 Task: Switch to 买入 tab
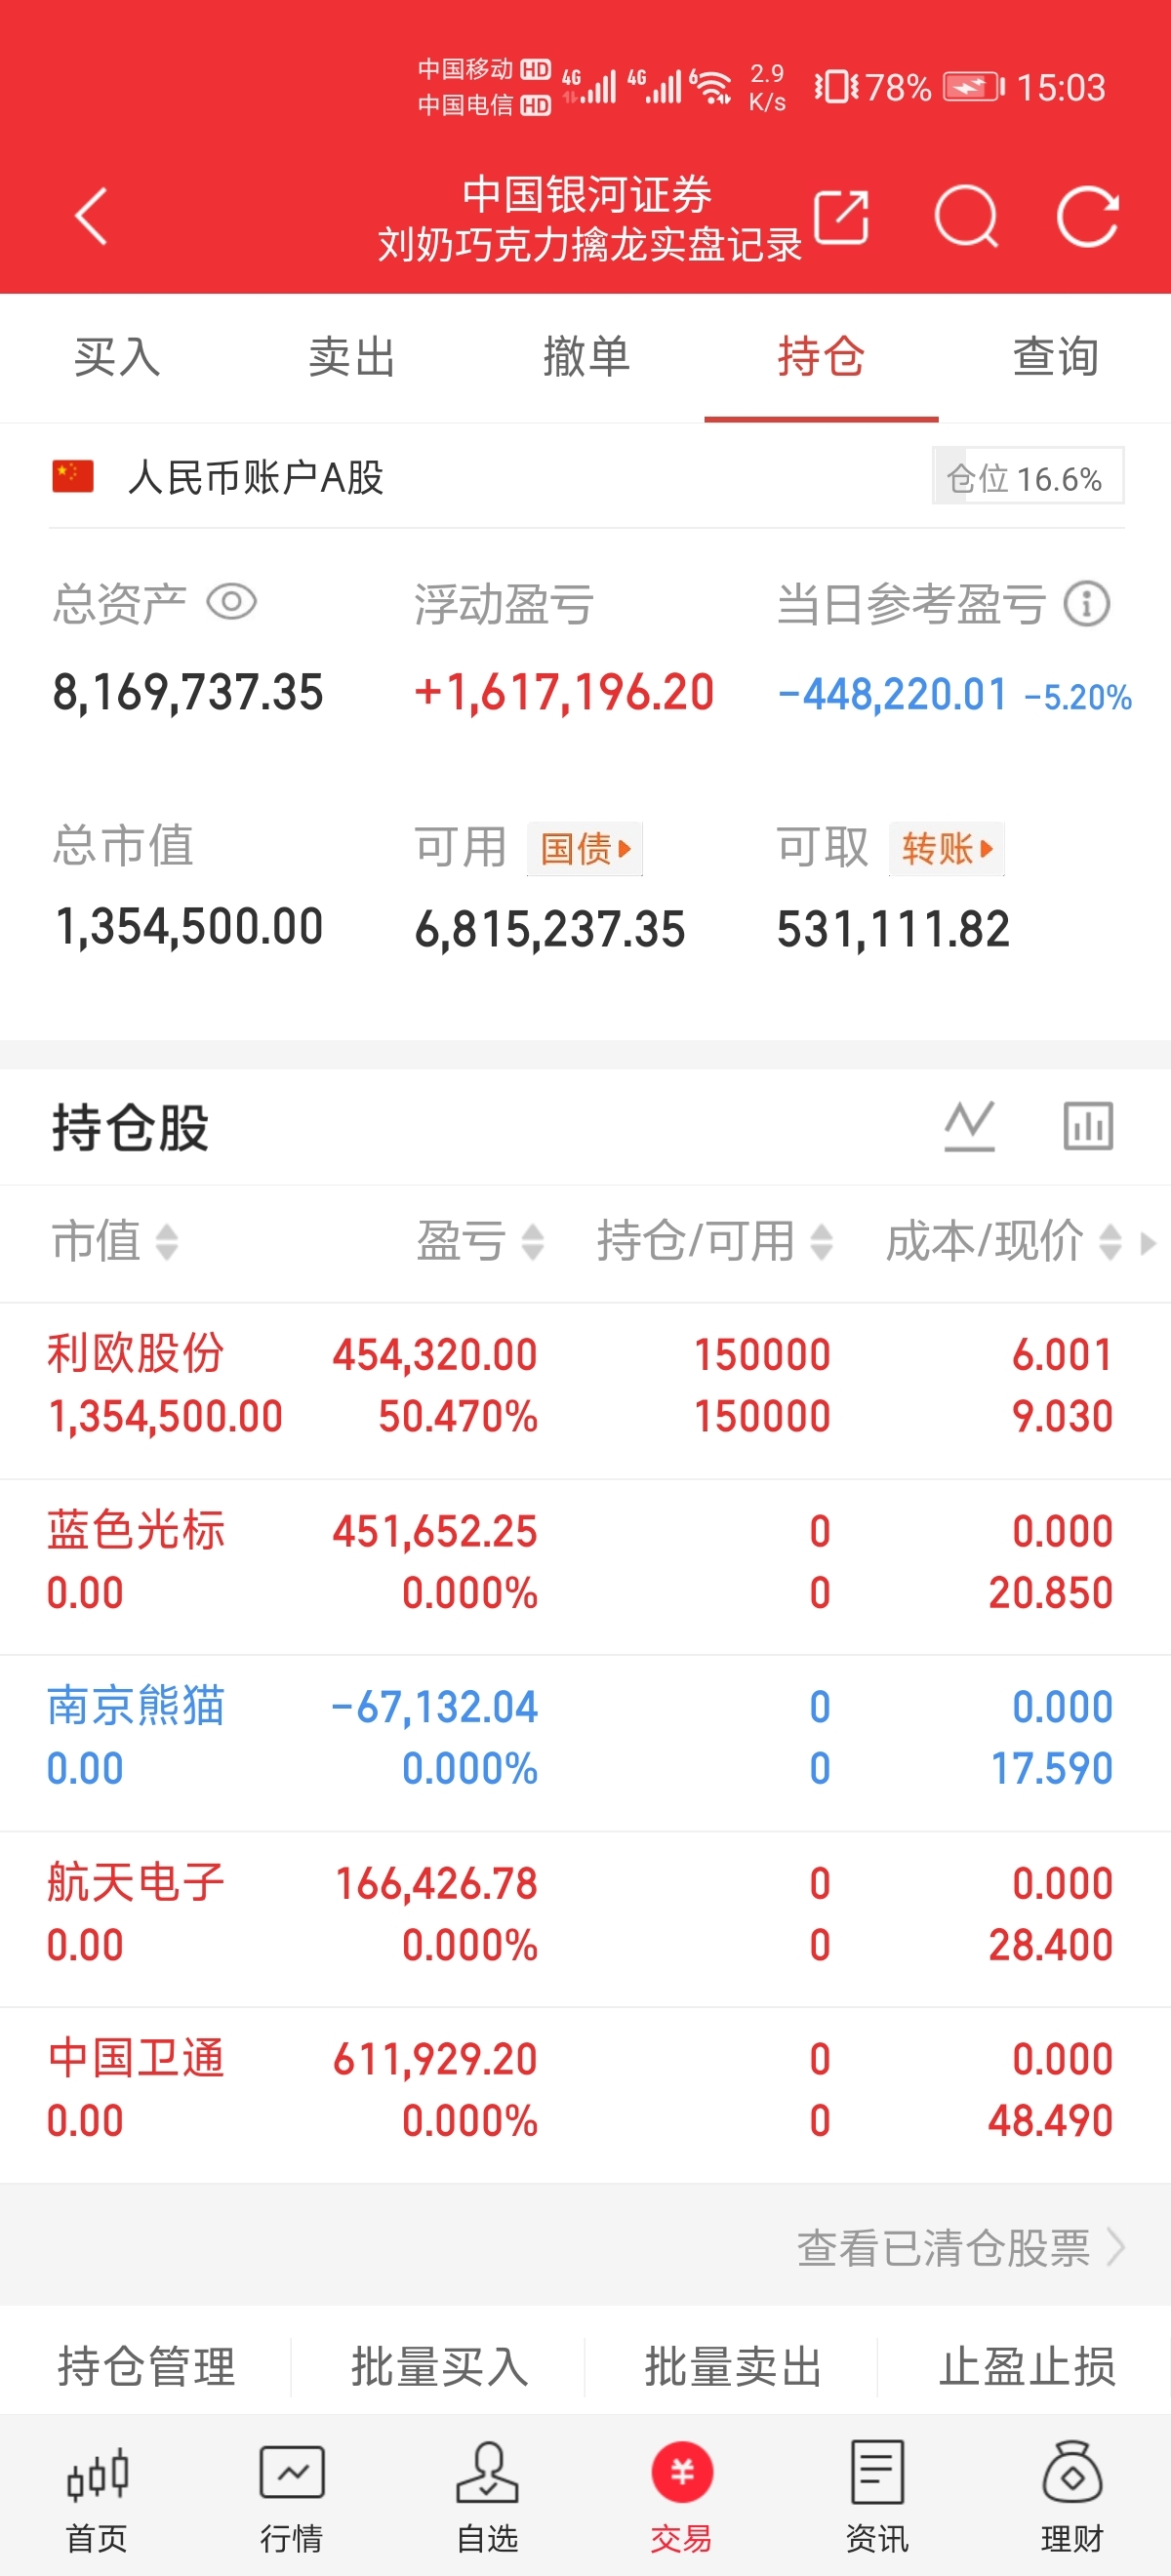(x=117, y=357)
